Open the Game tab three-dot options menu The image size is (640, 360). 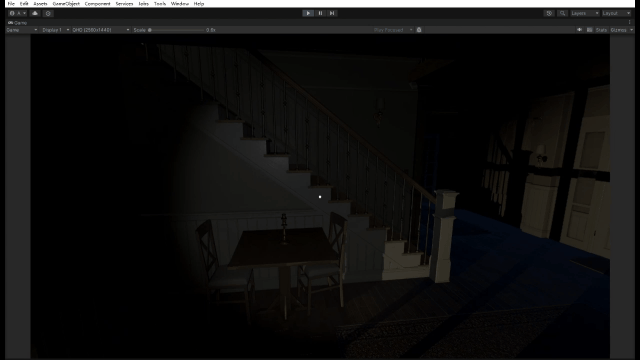(x=630, y=23)
